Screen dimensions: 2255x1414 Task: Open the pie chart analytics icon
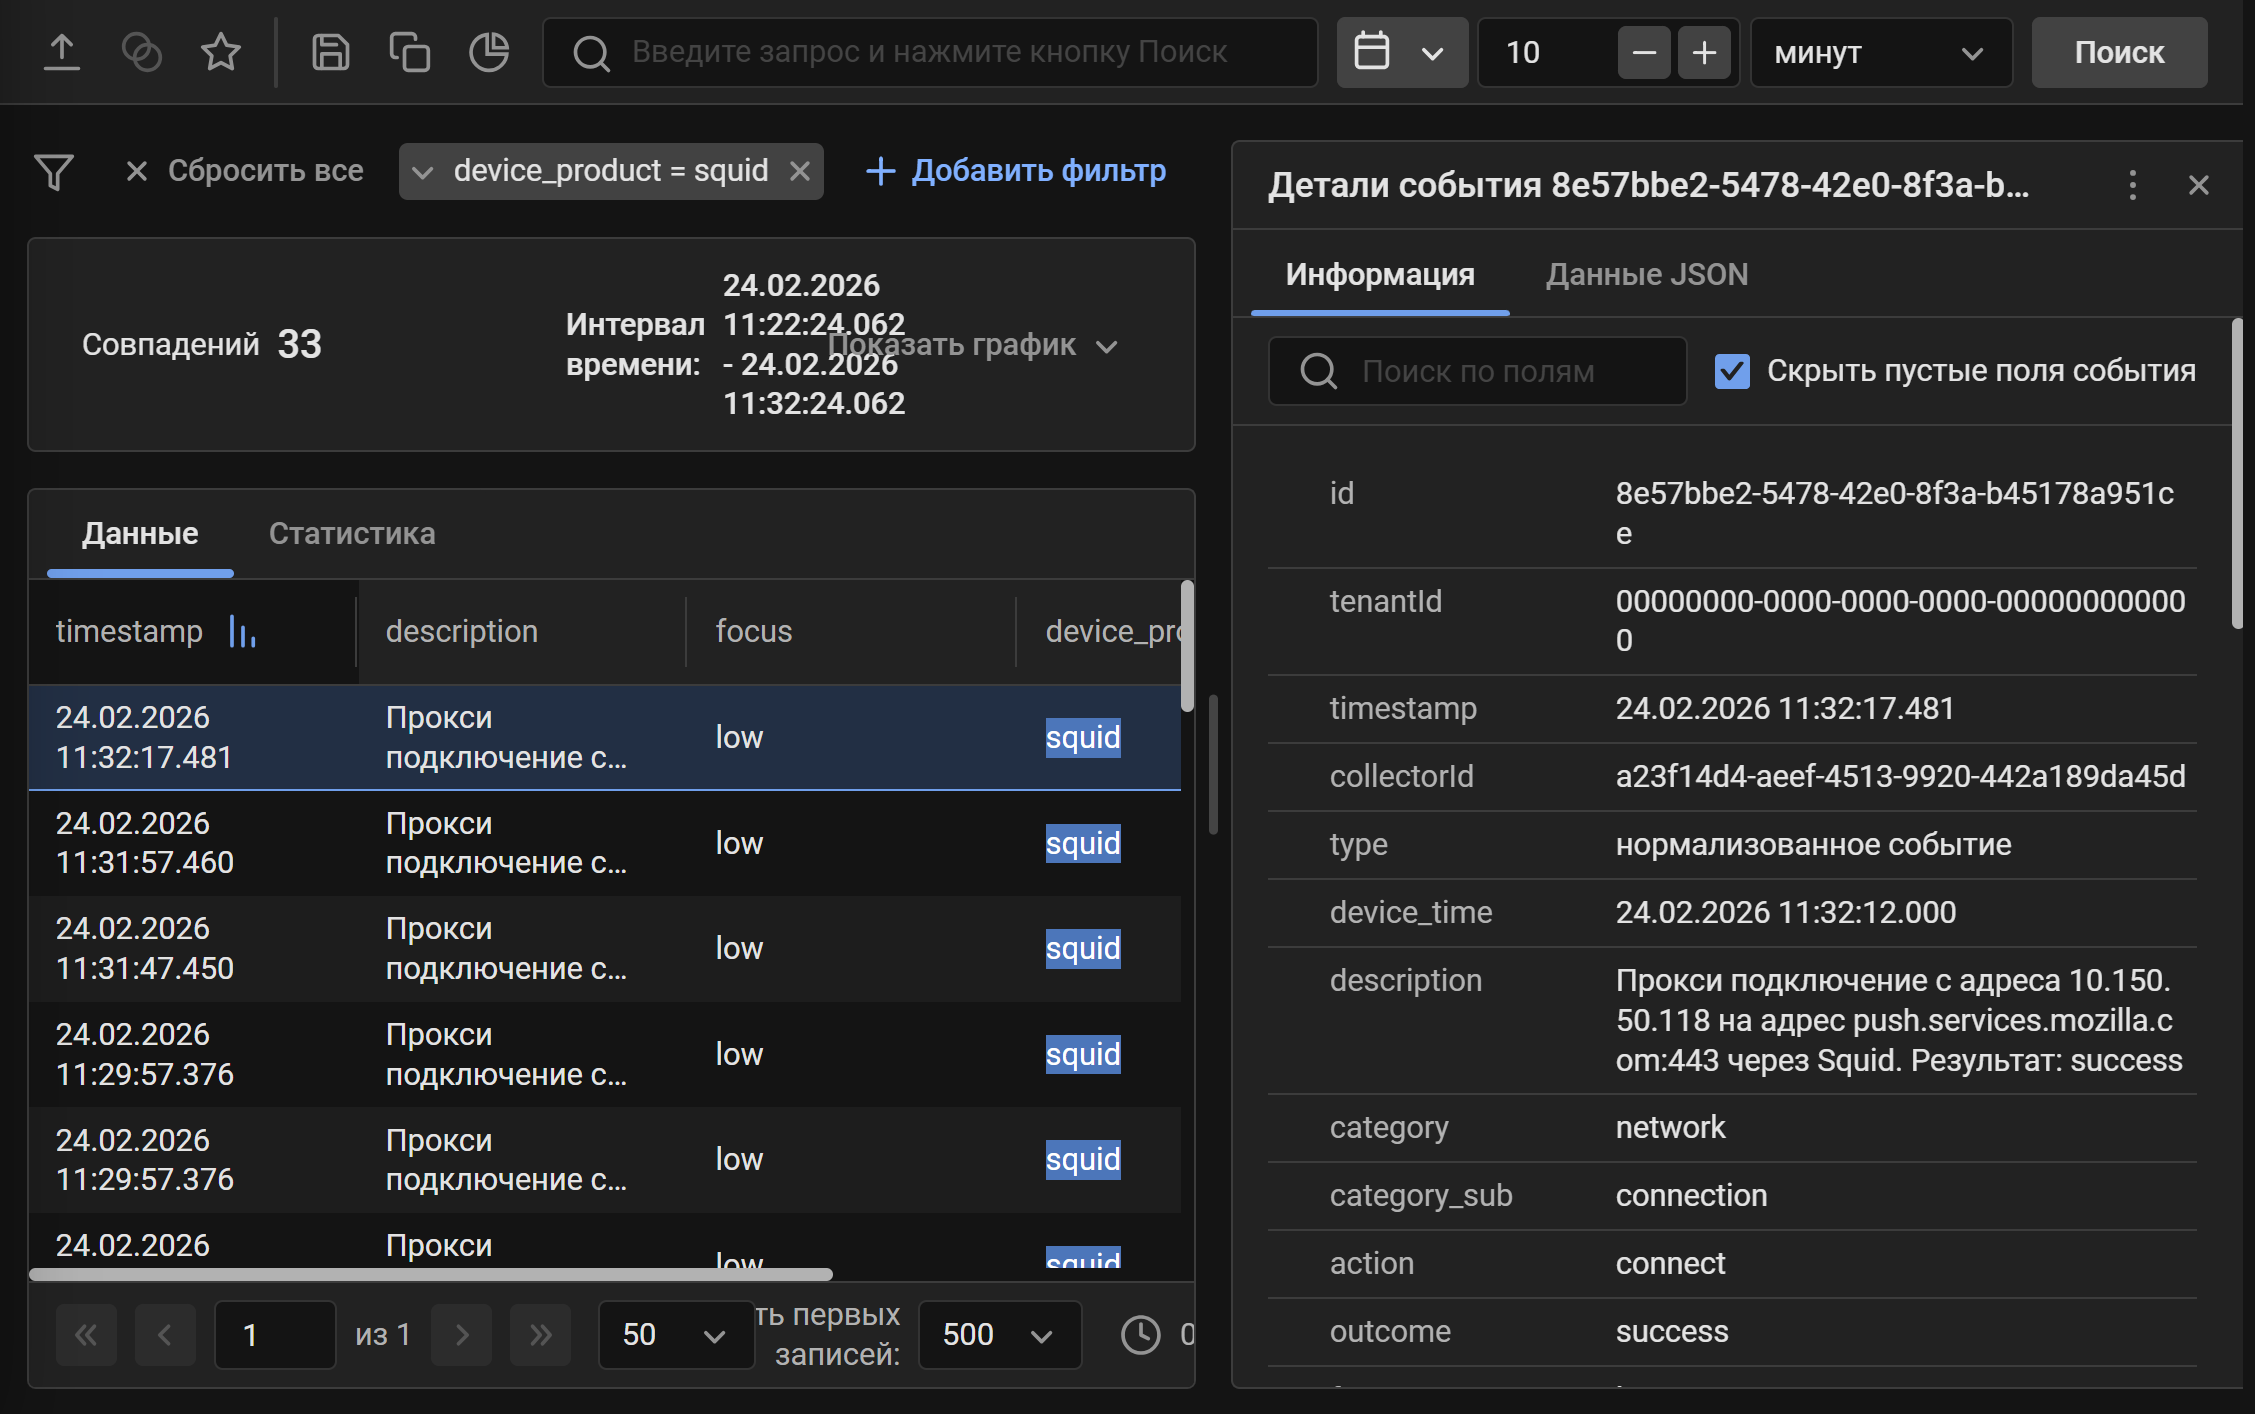point(489,52)
